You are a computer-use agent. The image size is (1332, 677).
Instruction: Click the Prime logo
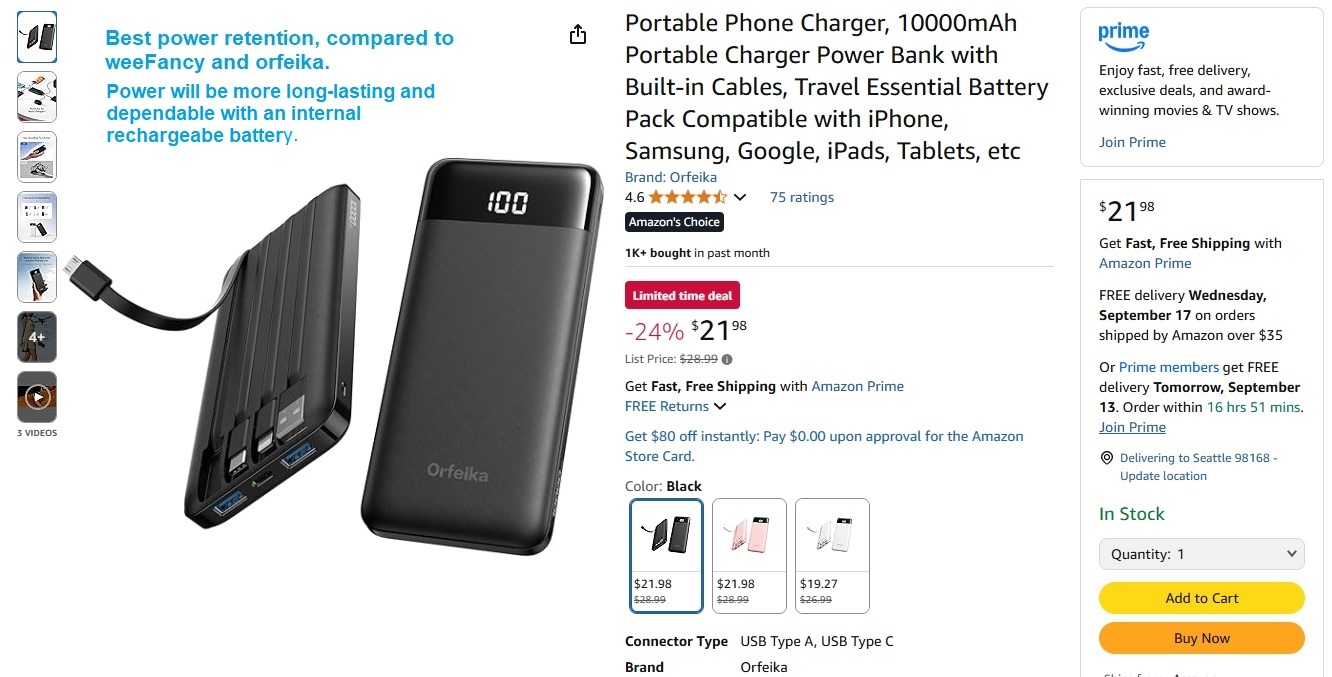pyautogui.click(x=1123, y=36)
